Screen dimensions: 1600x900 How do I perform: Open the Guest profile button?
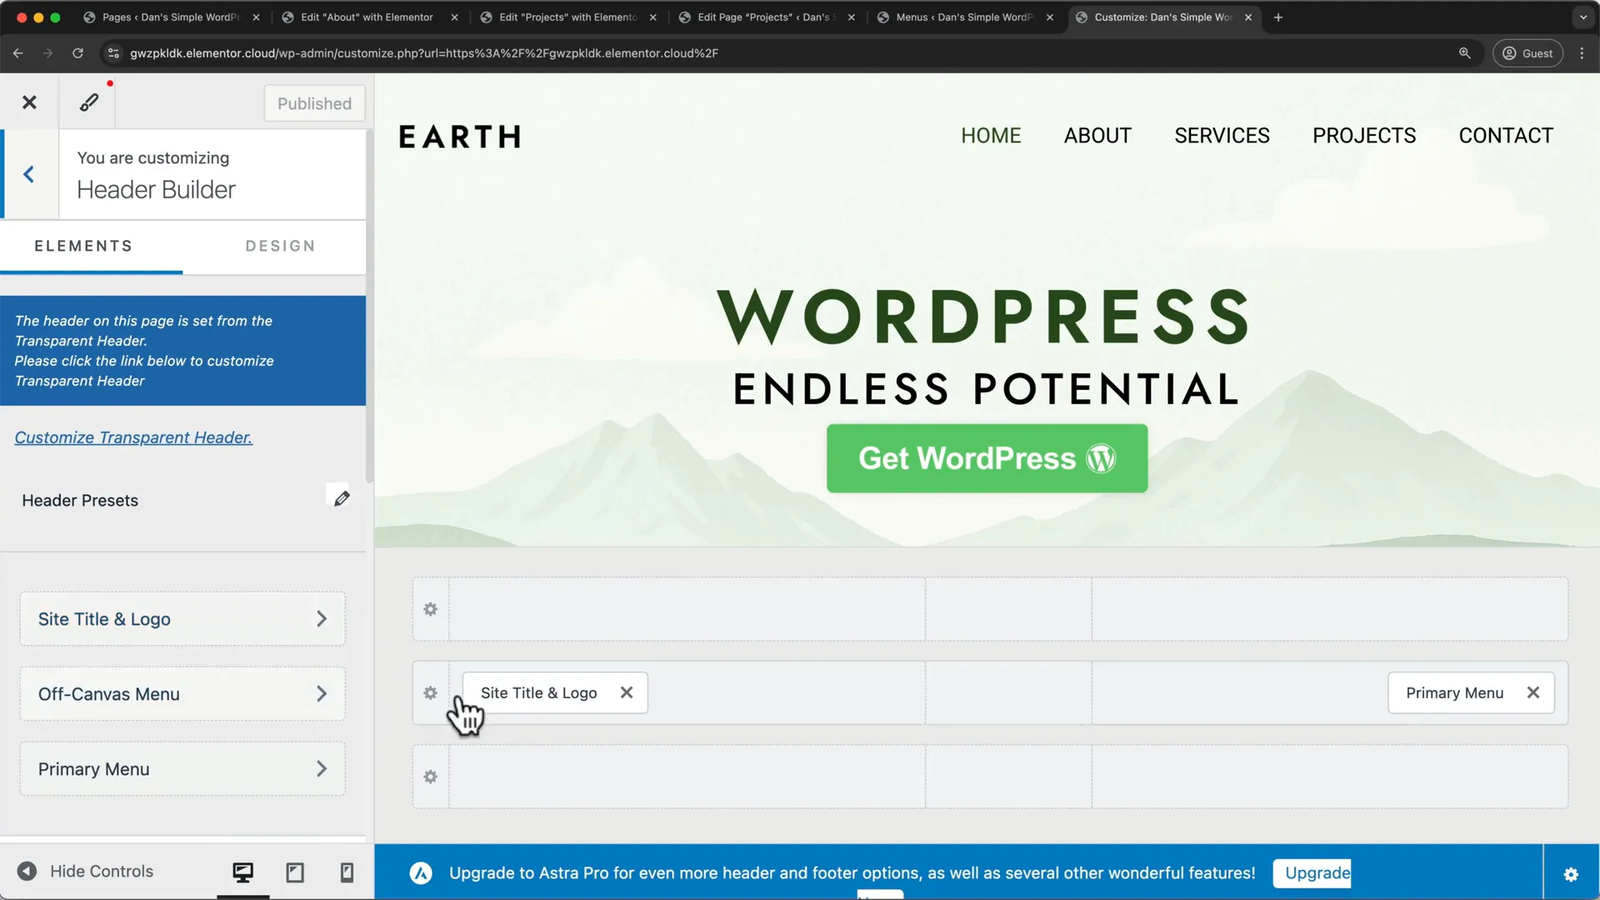pyautogui.click(x=1528, y=53)
